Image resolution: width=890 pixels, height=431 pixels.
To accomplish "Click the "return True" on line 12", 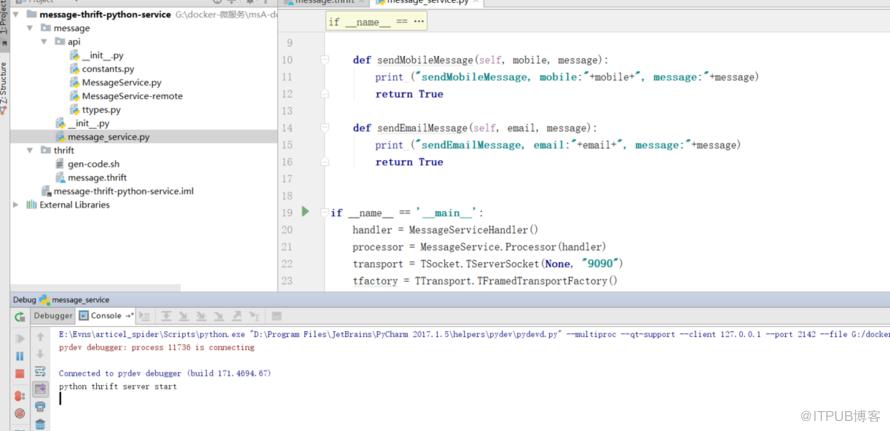I will (409, 94).
